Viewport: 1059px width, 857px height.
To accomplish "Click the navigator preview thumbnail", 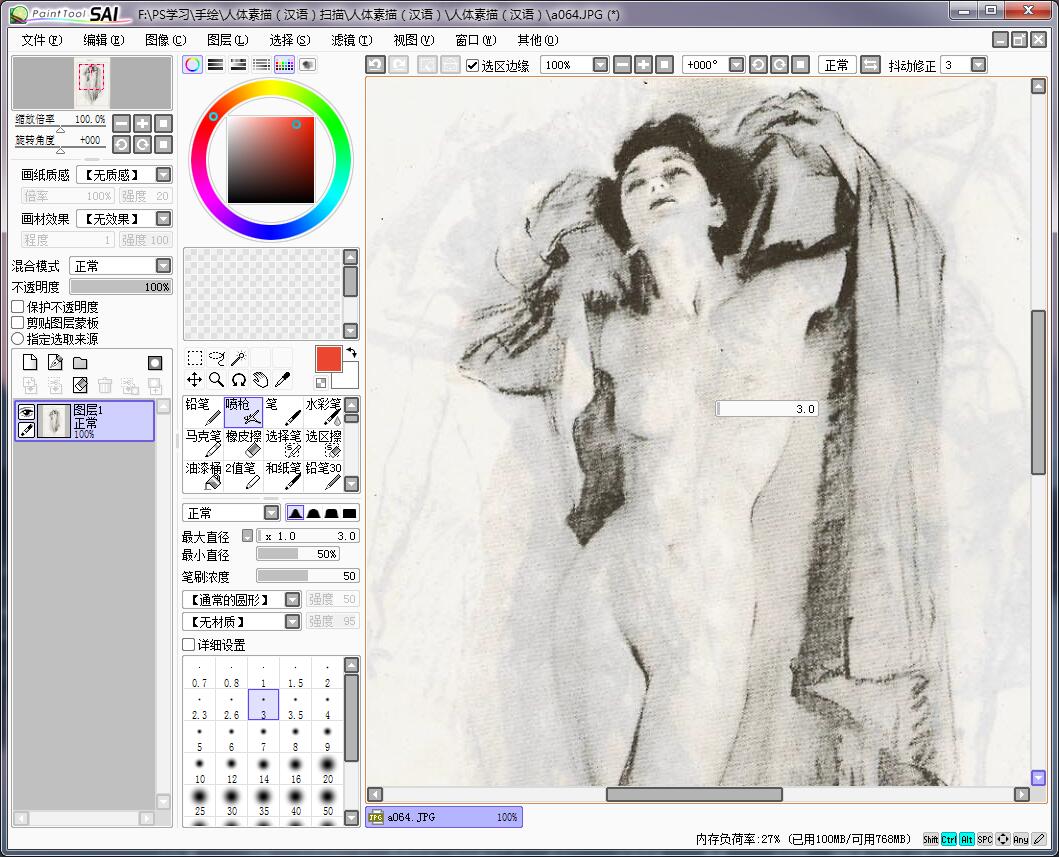I will click(92, 83).
